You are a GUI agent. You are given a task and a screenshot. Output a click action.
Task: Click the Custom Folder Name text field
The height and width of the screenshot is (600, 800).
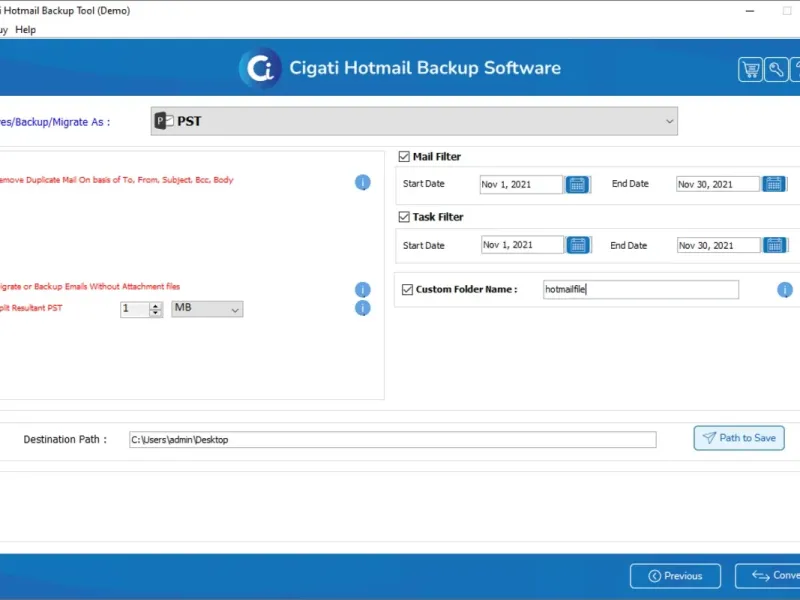[640, 290]
